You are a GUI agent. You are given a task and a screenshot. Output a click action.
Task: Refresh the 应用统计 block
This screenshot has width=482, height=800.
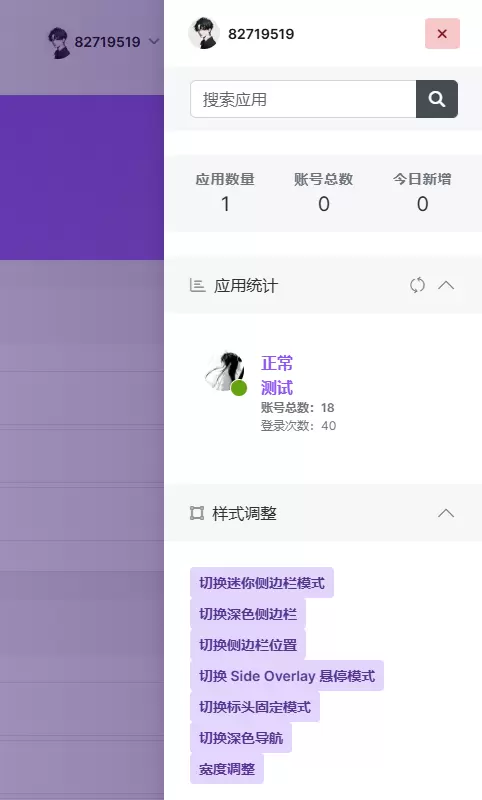tap(417, 285)
